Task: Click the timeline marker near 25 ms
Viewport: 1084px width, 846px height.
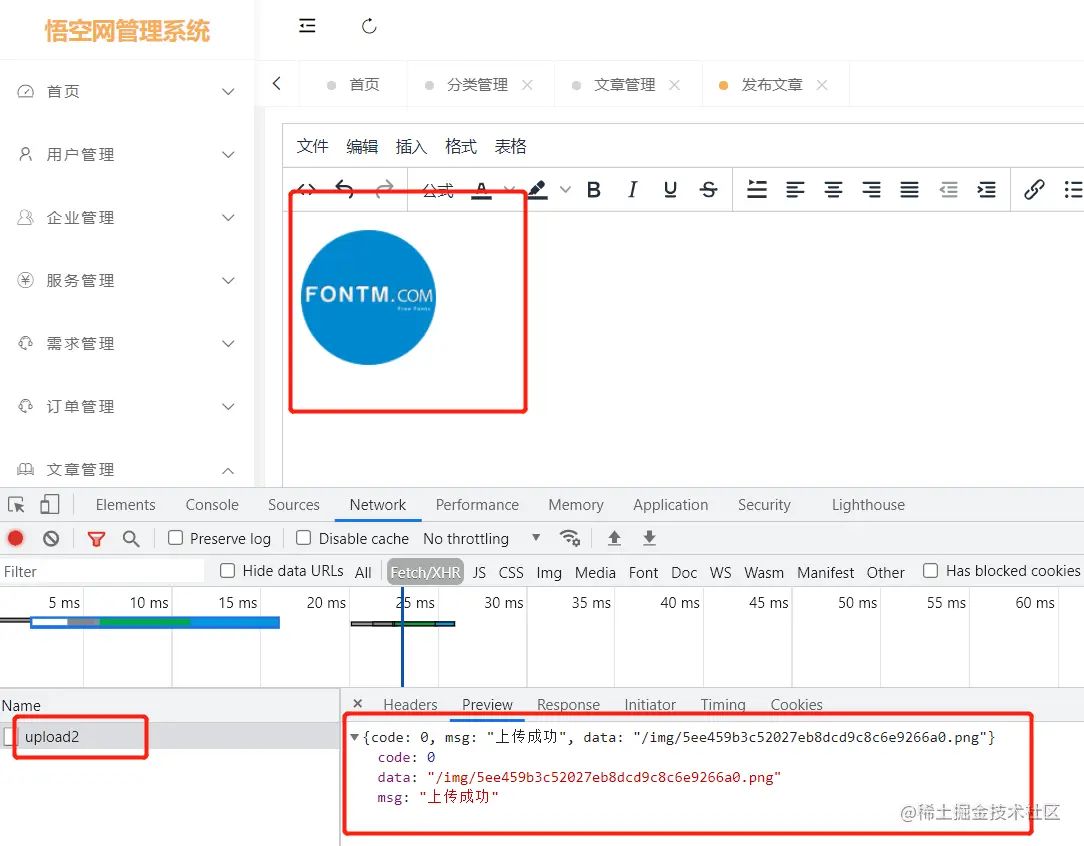Action: click(402, 636)
